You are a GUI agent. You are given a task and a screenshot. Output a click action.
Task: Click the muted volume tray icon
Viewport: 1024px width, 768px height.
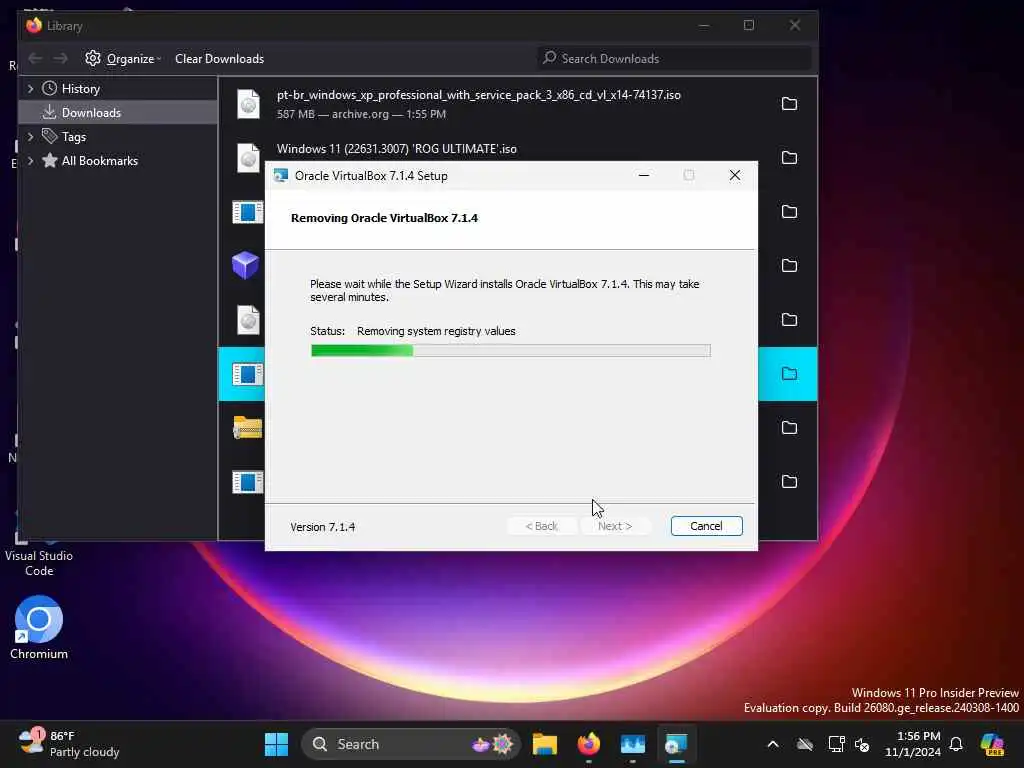click(x=862, y=744)
